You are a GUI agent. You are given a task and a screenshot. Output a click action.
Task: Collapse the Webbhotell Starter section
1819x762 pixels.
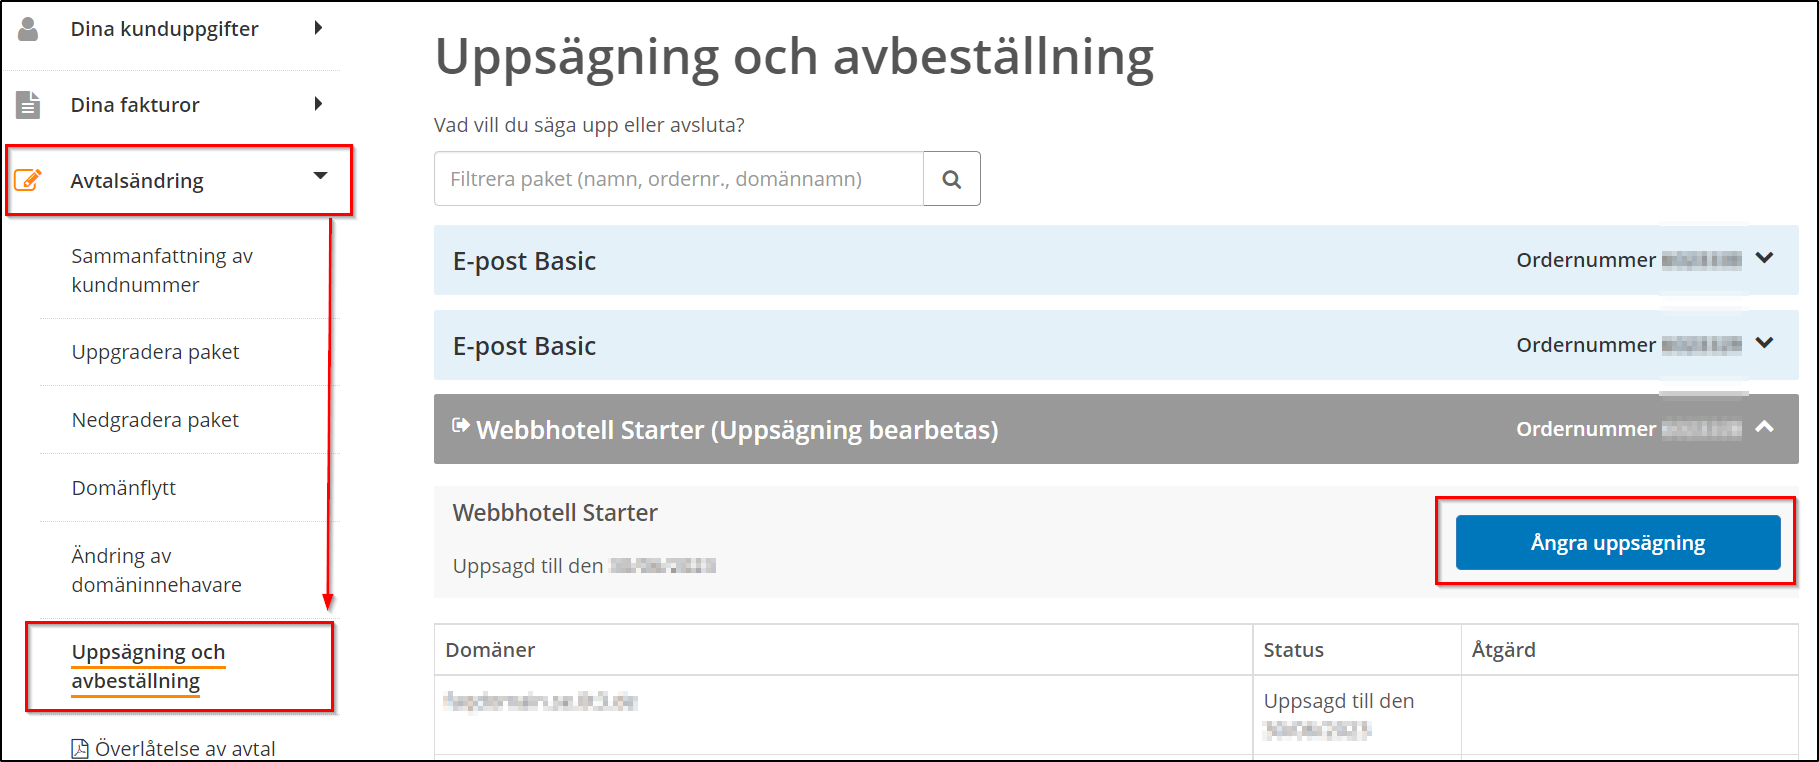click(1765, 428)
